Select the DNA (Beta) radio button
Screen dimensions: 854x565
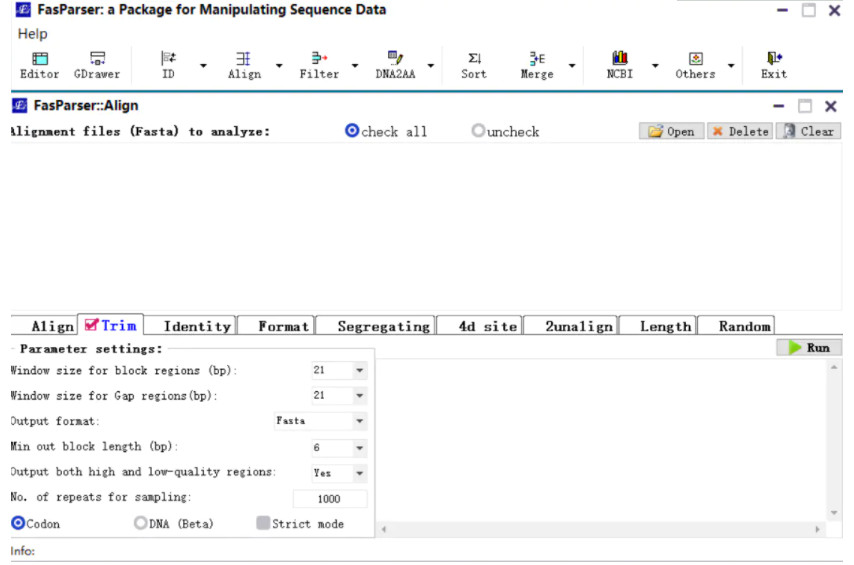tap(141, 523)
